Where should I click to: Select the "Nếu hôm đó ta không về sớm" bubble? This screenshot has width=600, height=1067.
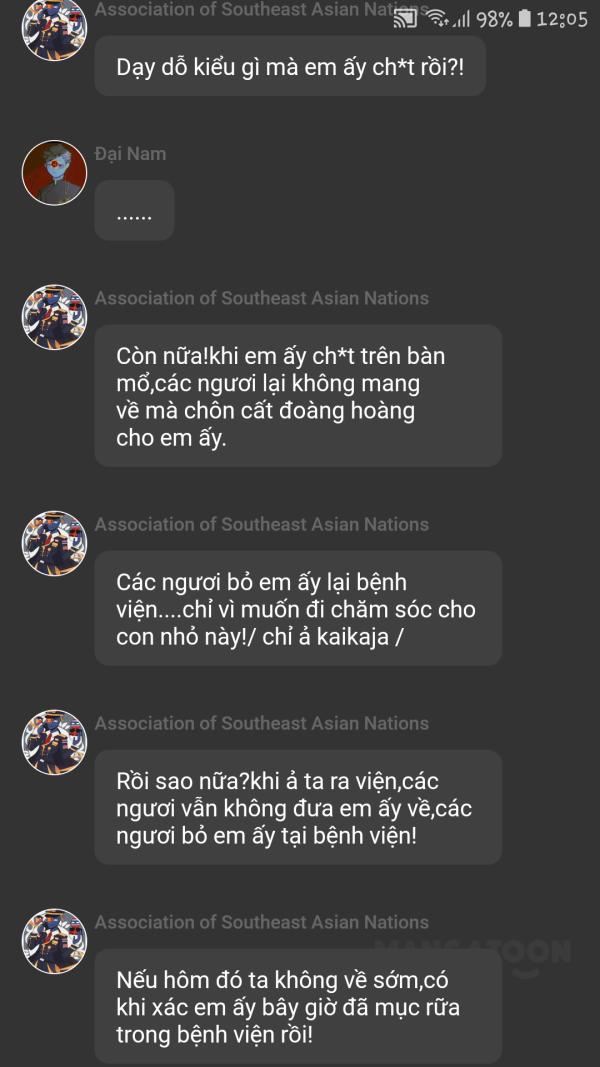coord(298,1006)
